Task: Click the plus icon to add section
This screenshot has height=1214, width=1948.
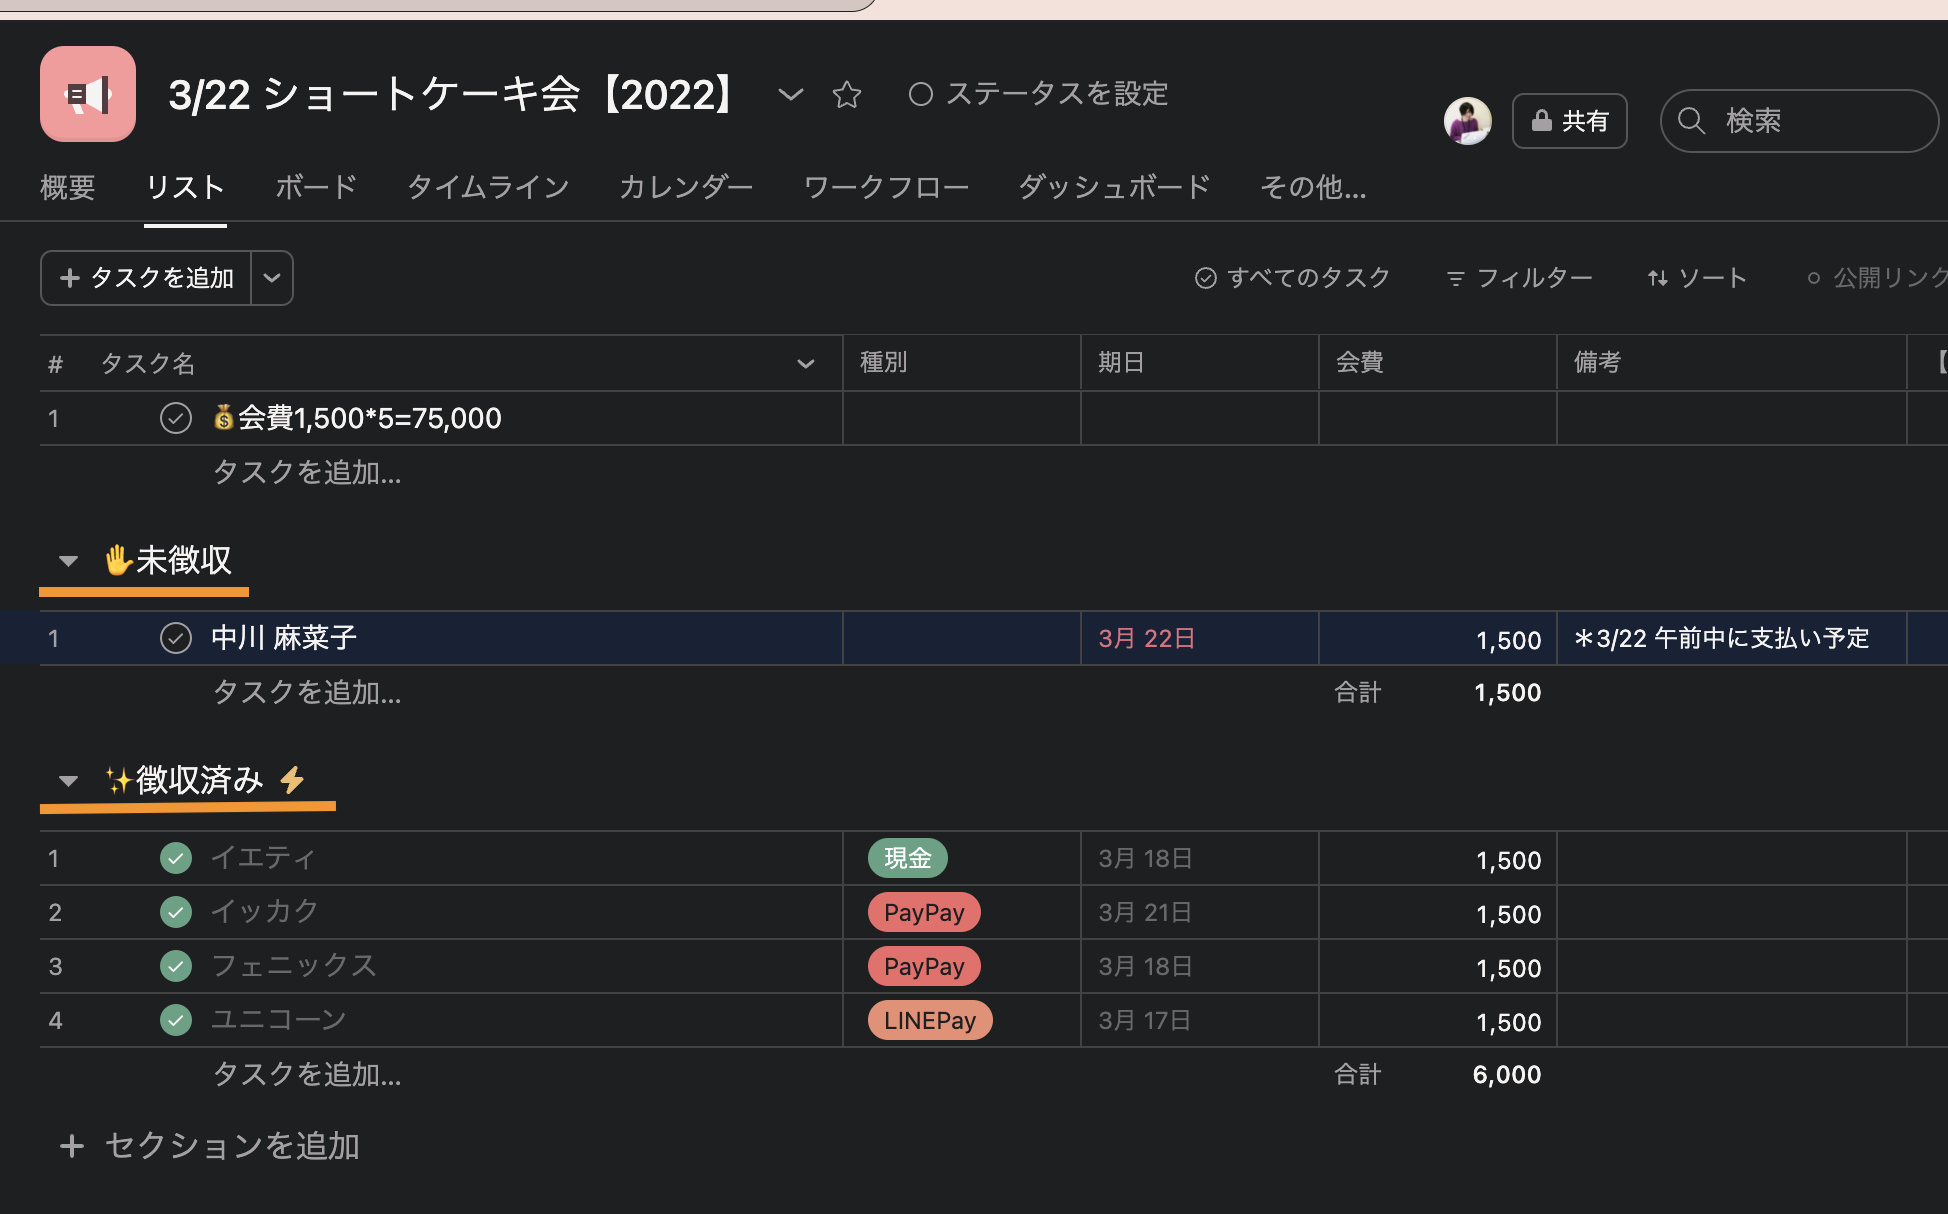Action: tap(71, 1146)
